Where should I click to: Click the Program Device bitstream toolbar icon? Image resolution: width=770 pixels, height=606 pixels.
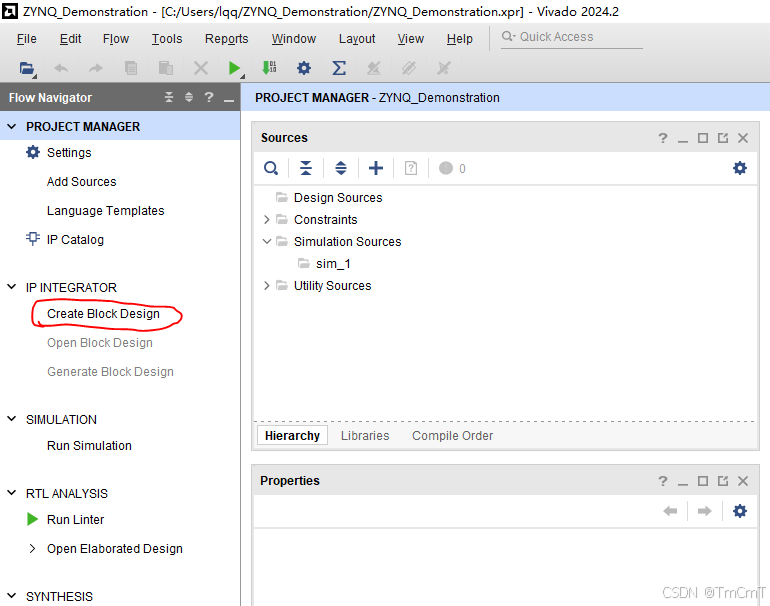(269, 68)
